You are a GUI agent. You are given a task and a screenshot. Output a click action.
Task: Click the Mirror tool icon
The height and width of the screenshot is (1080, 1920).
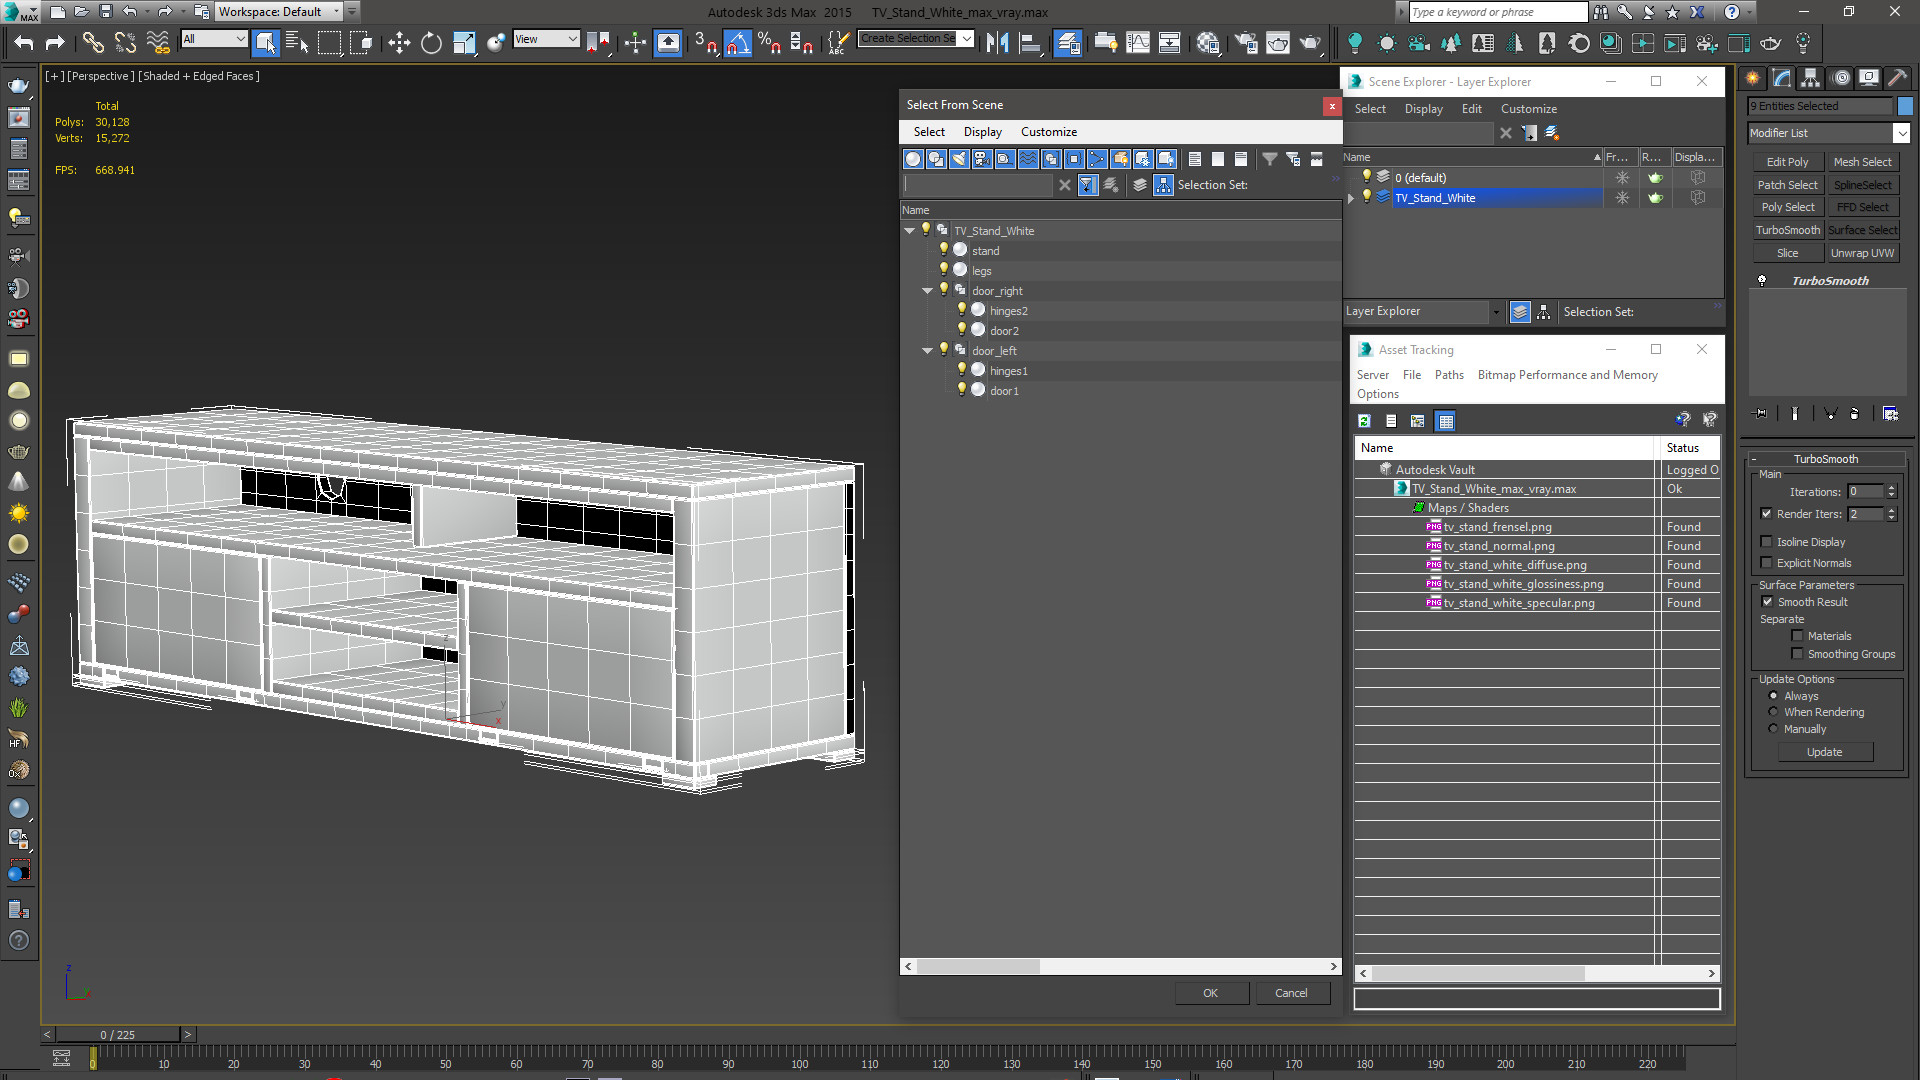point(997,42)
